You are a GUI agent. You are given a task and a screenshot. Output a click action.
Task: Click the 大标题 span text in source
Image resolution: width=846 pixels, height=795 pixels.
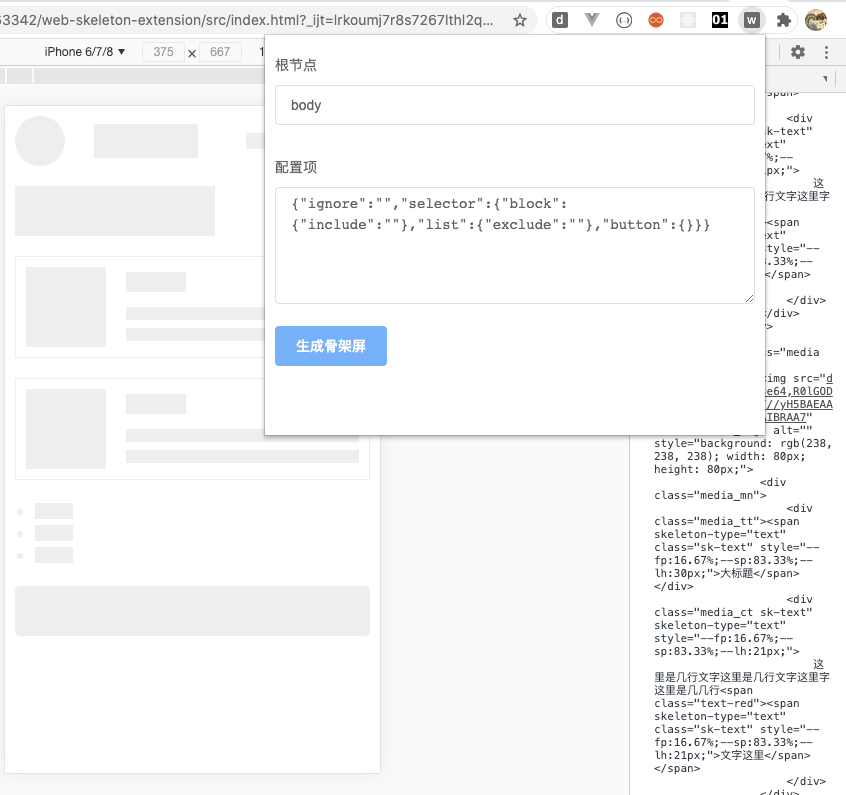click(x=736, y=573)
